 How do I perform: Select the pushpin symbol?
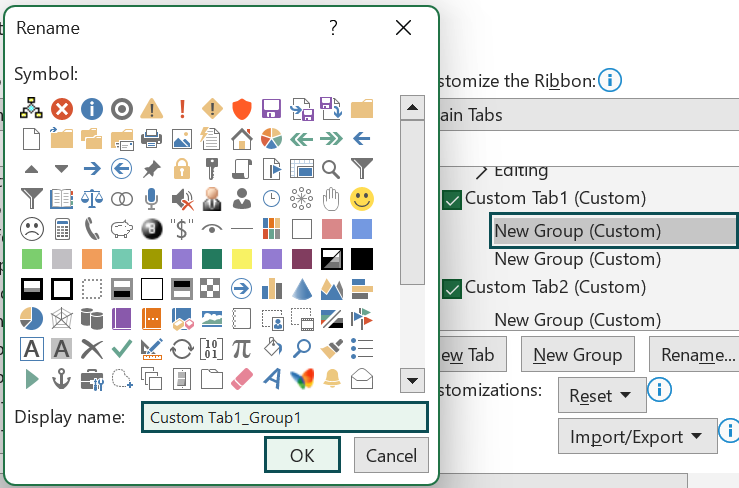[x=152, y=169]
